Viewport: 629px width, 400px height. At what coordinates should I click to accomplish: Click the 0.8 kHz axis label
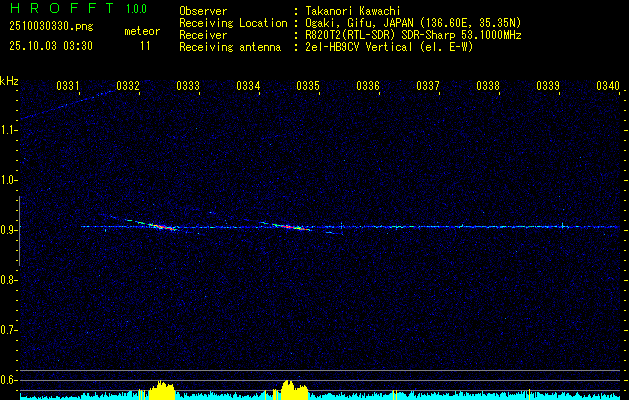(8, 280)
